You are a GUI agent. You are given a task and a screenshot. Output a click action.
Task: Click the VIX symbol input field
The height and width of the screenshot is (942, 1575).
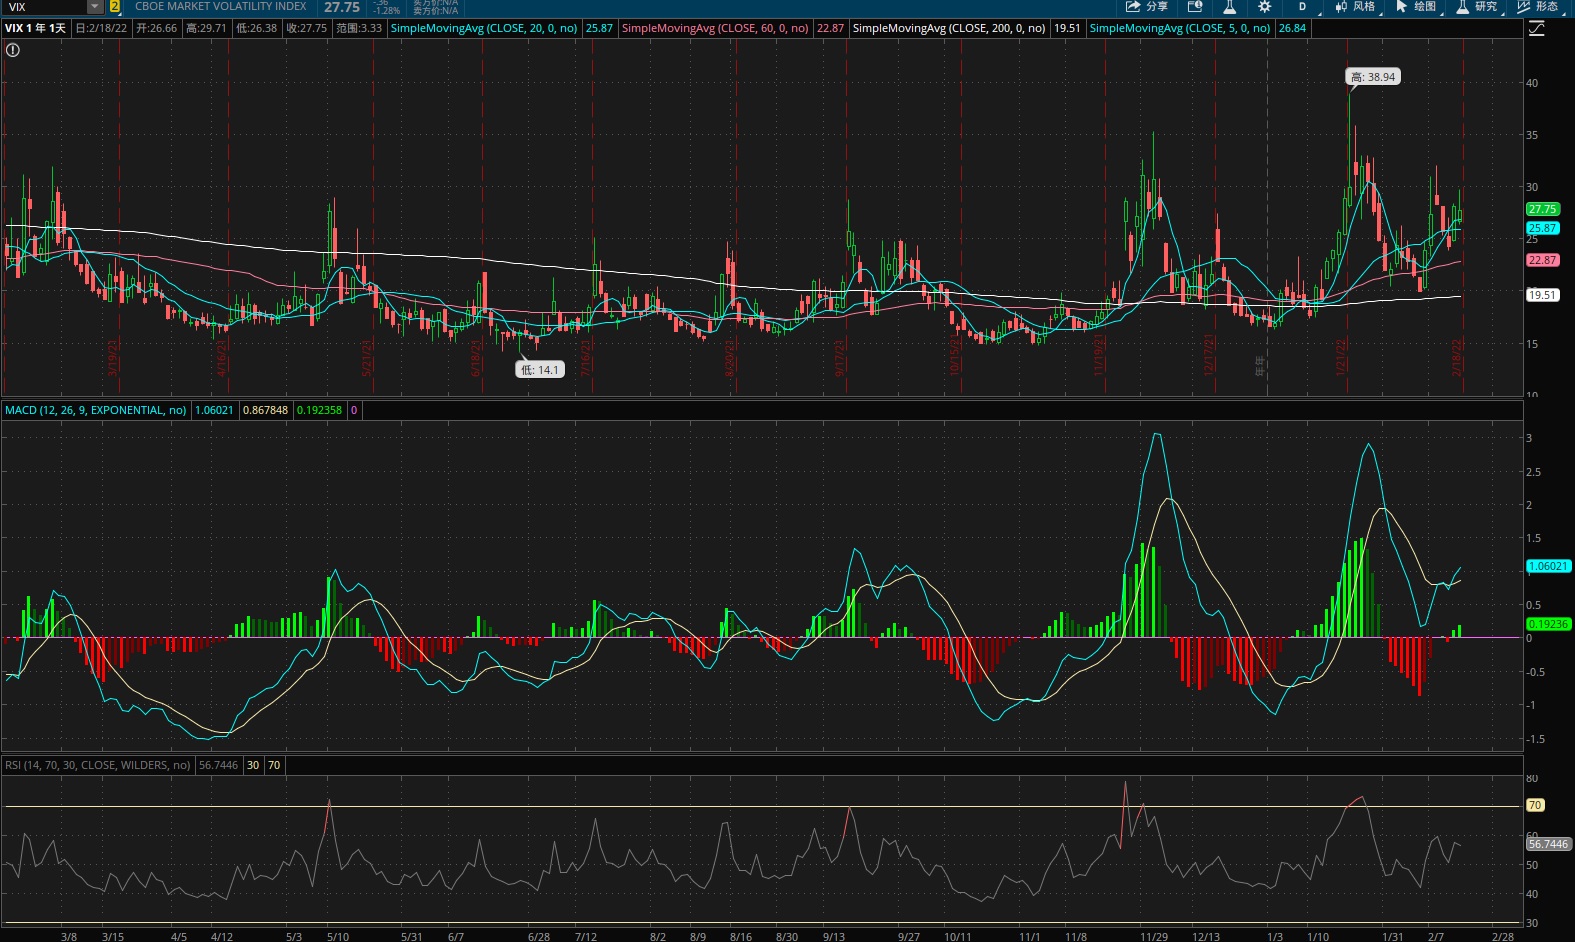[45, 7]
